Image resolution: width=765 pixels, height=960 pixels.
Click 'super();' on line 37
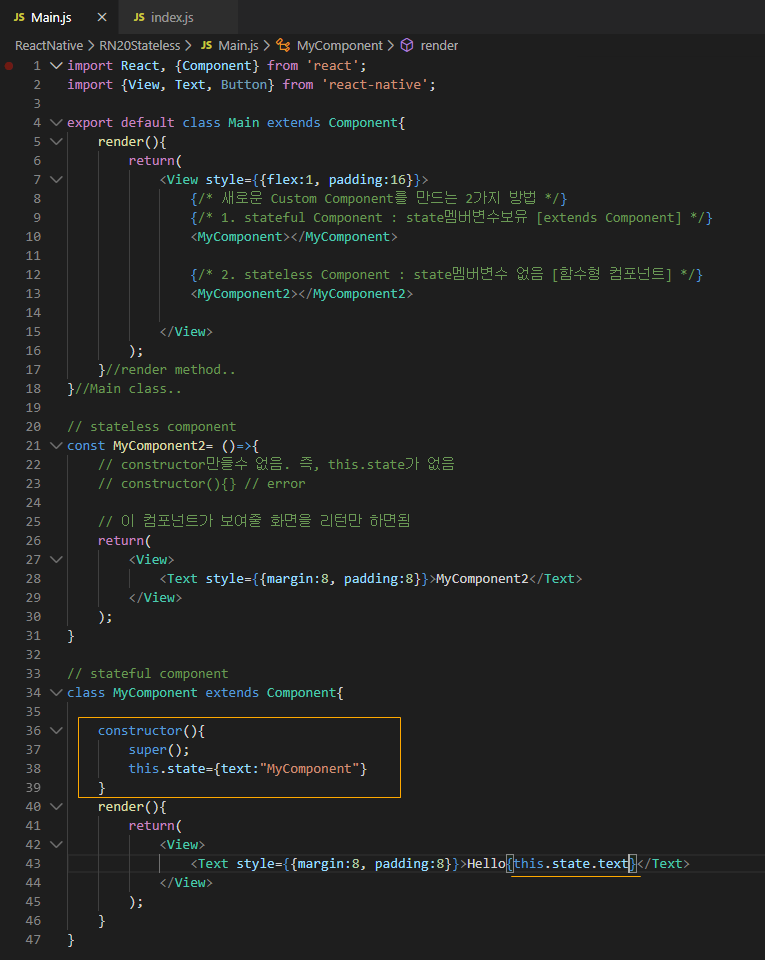coord(159,749)
